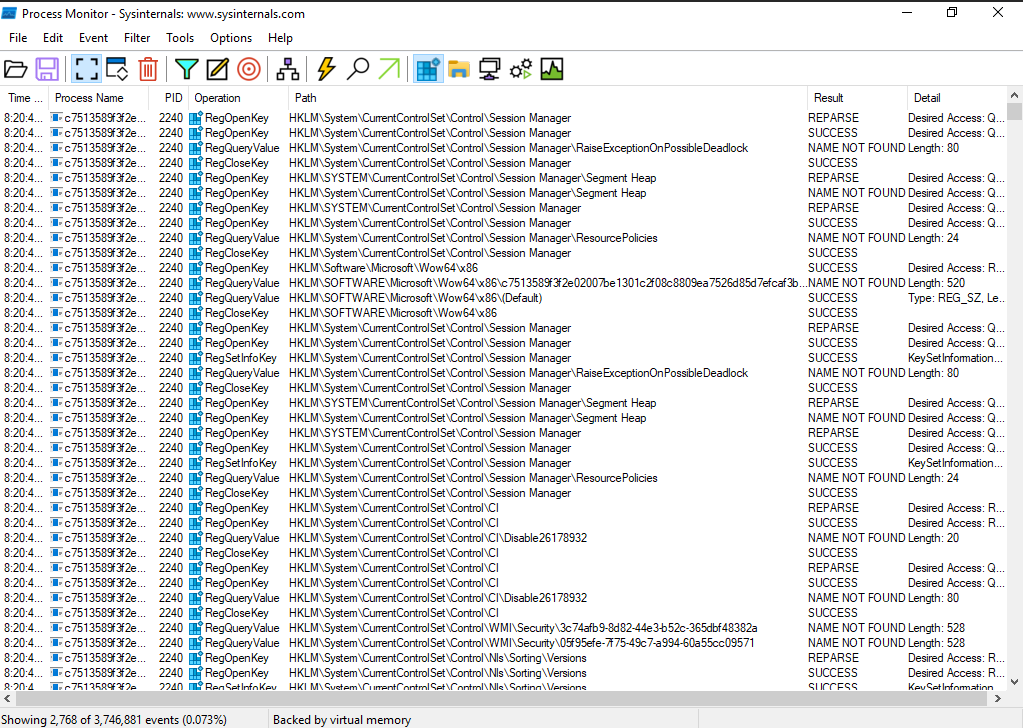Toggle the Show File System Activity icon
Image resolution: width=1023 pixels, height=728 pixels.
tap(459, 69)
